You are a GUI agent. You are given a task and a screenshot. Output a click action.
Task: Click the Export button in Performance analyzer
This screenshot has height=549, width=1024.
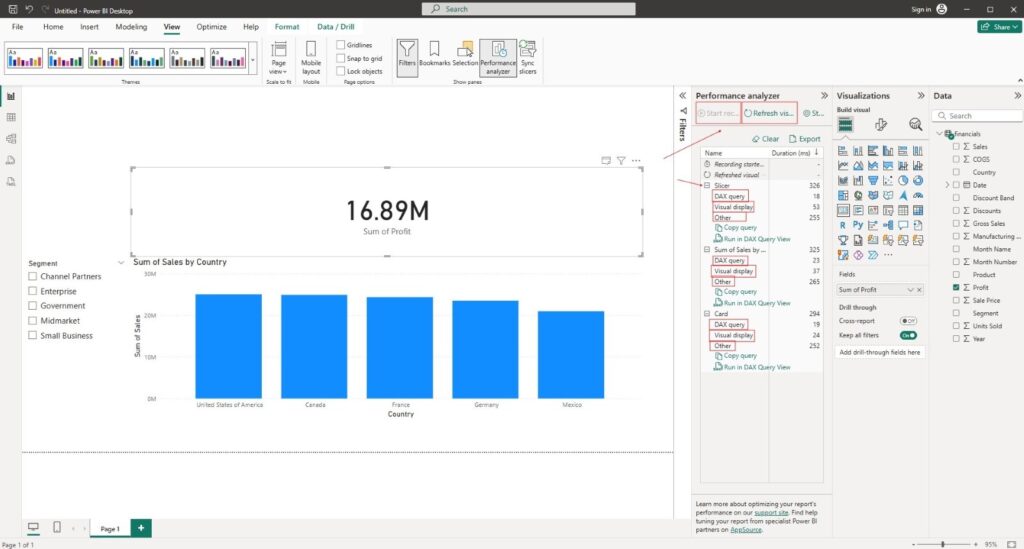pyautogui.click(x=804, y=139)
